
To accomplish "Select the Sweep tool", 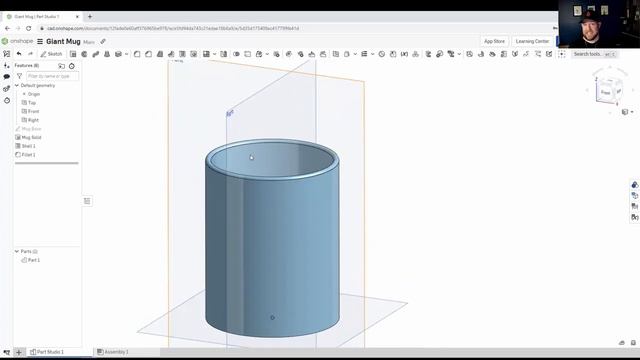I will (96, 54).
